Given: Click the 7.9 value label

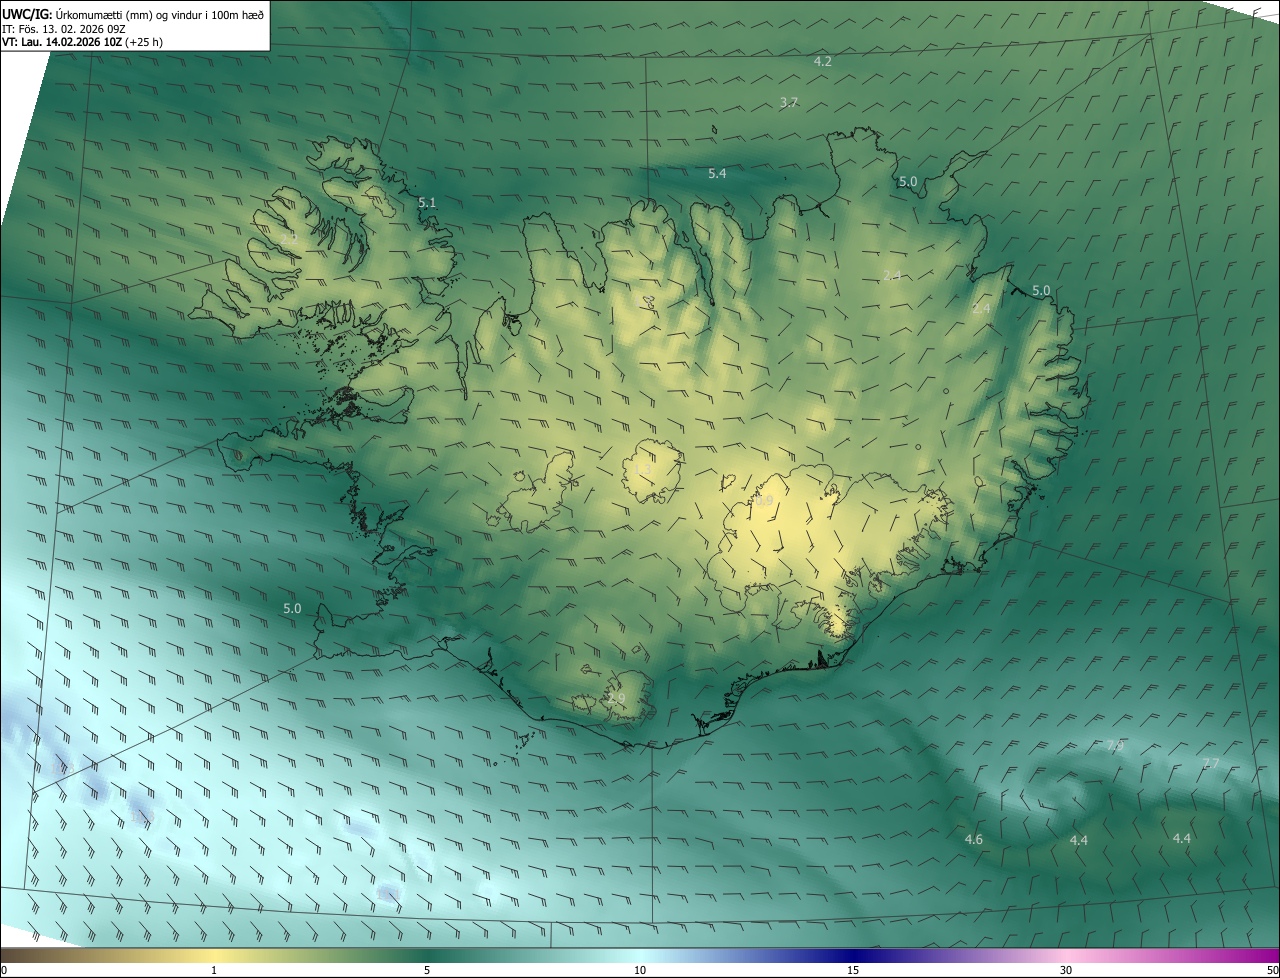Looking at the screenshot, I should coord(1115,746).
